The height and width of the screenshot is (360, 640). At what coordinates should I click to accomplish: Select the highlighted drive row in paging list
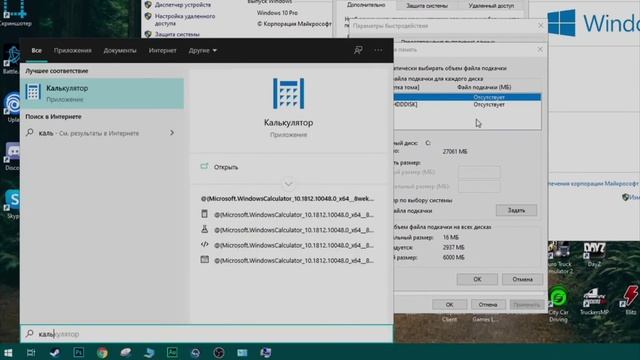click(467, 97)
